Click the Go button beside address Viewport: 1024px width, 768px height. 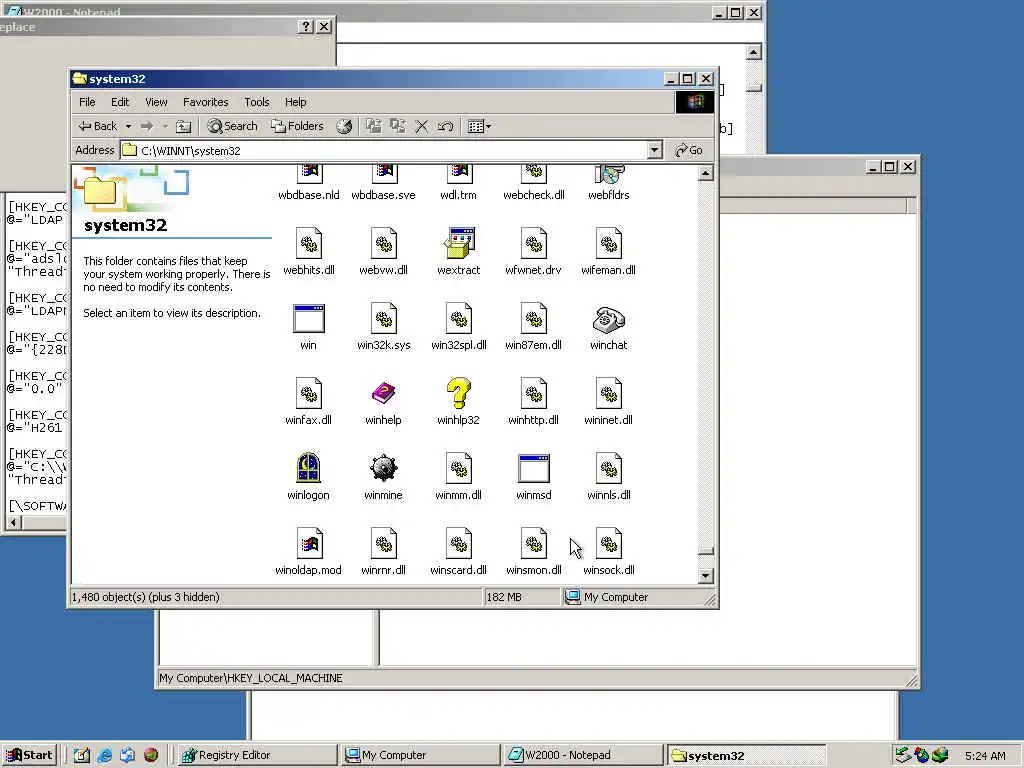coord(689,150)
